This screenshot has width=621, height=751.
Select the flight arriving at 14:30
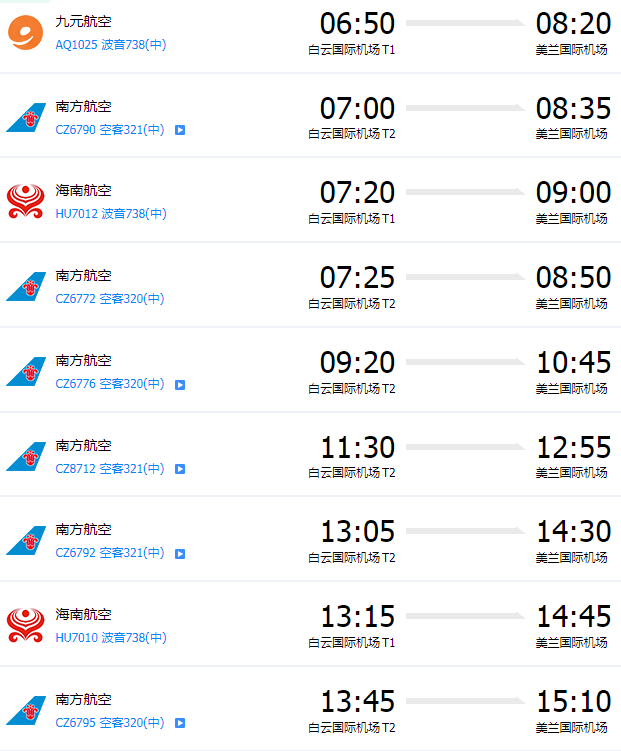click(310, 539)
